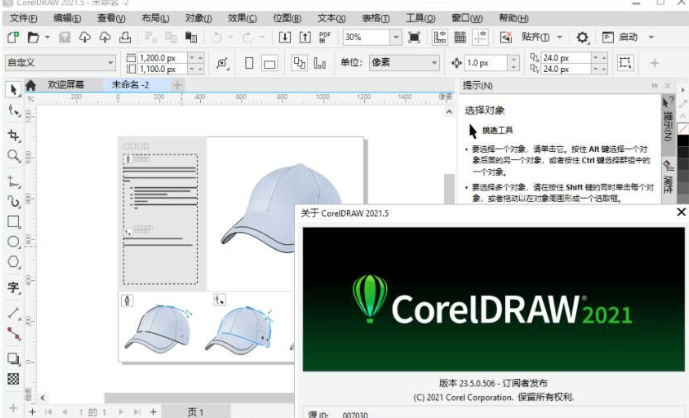Viewport: 689px width, 418px height.
Task: Select the Pick tool in toolbox
Action: pyautogui.click(x=13, y=90)
